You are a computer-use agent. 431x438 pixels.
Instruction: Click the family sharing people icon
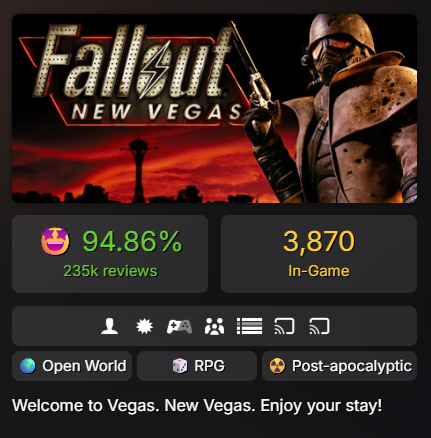[x=214, y=326]
